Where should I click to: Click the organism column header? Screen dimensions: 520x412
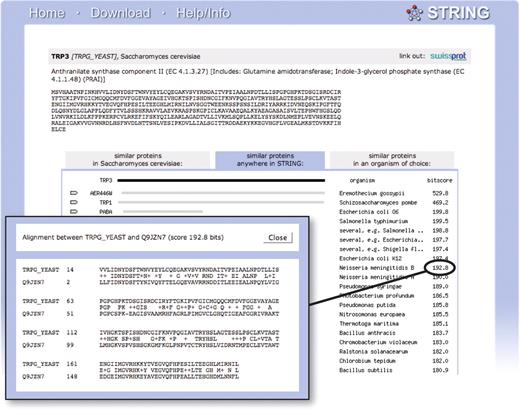pyautogui.click(x=362, y=180)
